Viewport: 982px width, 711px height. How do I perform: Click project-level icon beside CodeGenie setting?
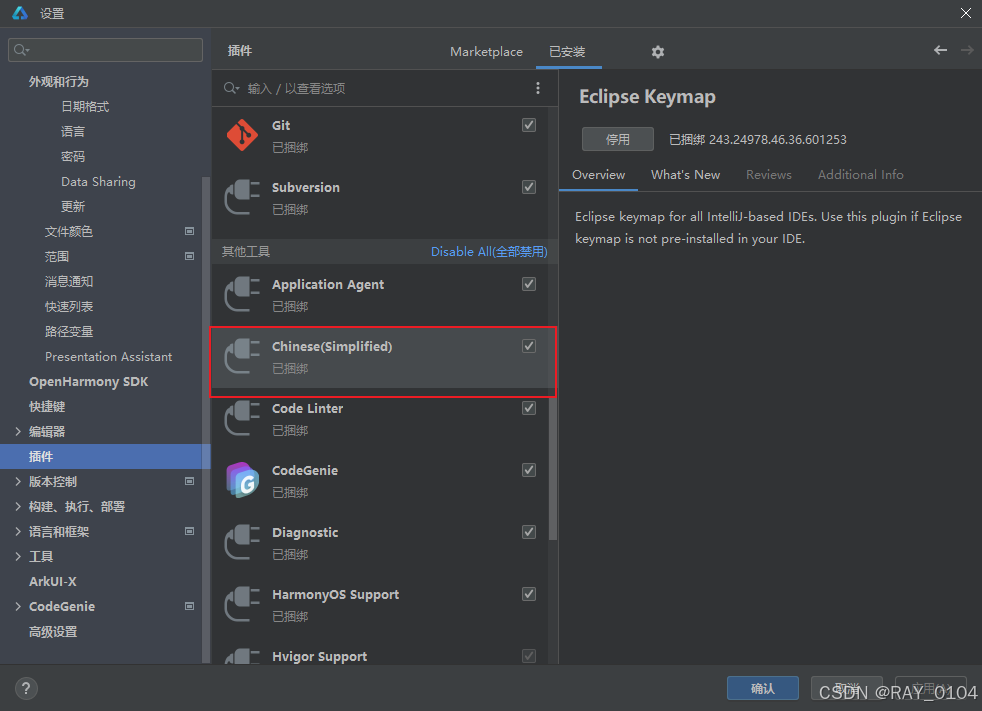pos(189,606)
